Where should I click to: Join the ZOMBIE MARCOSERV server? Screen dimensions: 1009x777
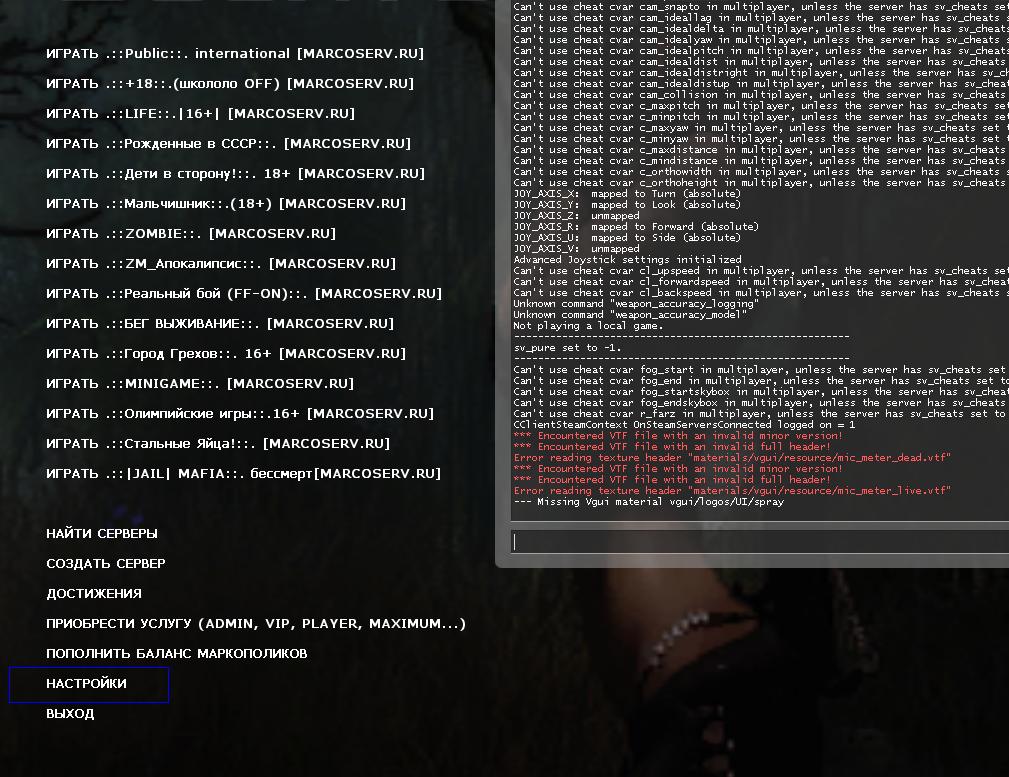(x=190, y=234)
